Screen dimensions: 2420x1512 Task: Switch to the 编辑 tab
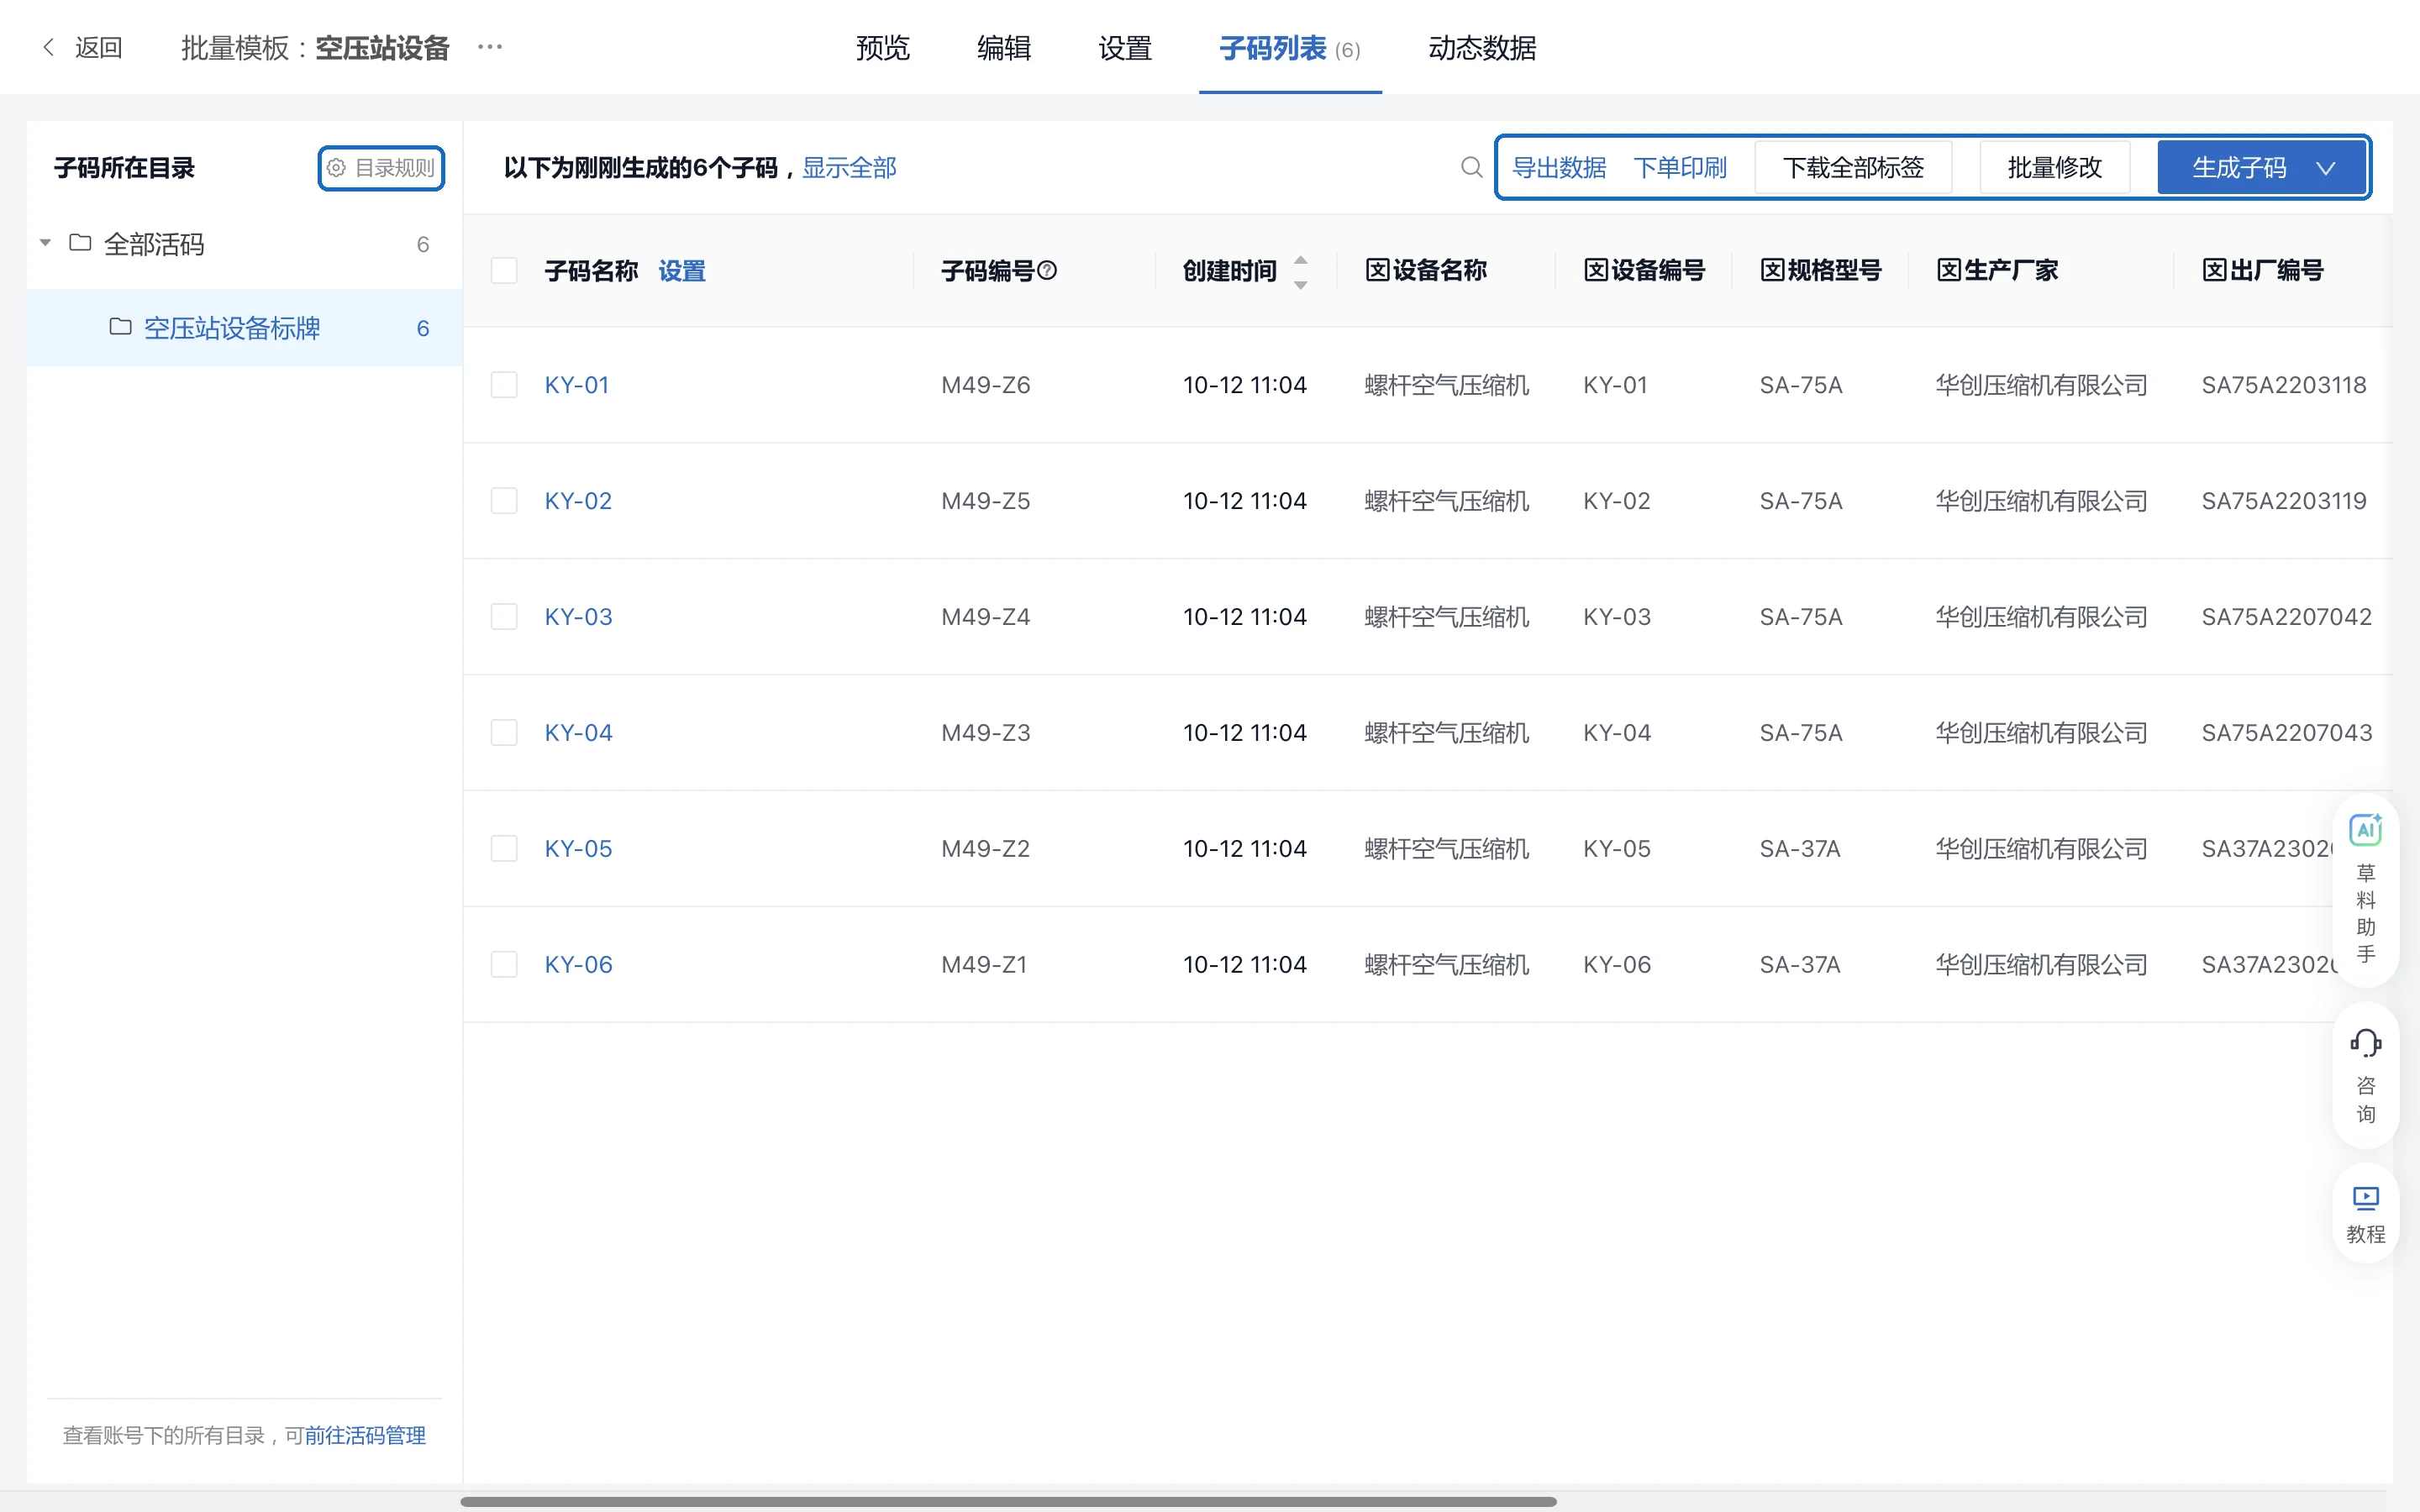(1003, 47)
